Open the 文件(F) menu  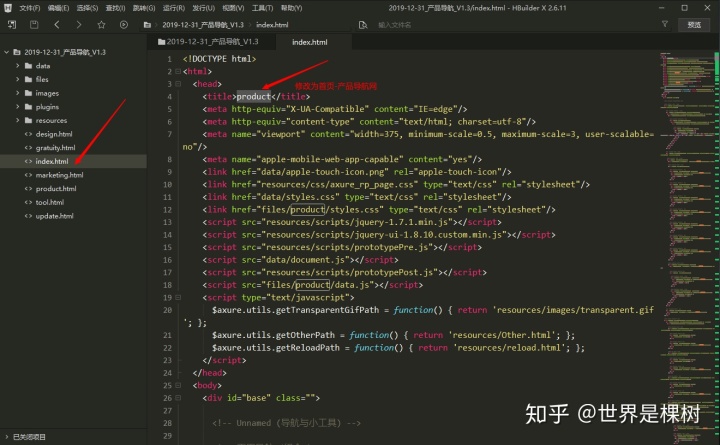point(30,8)
